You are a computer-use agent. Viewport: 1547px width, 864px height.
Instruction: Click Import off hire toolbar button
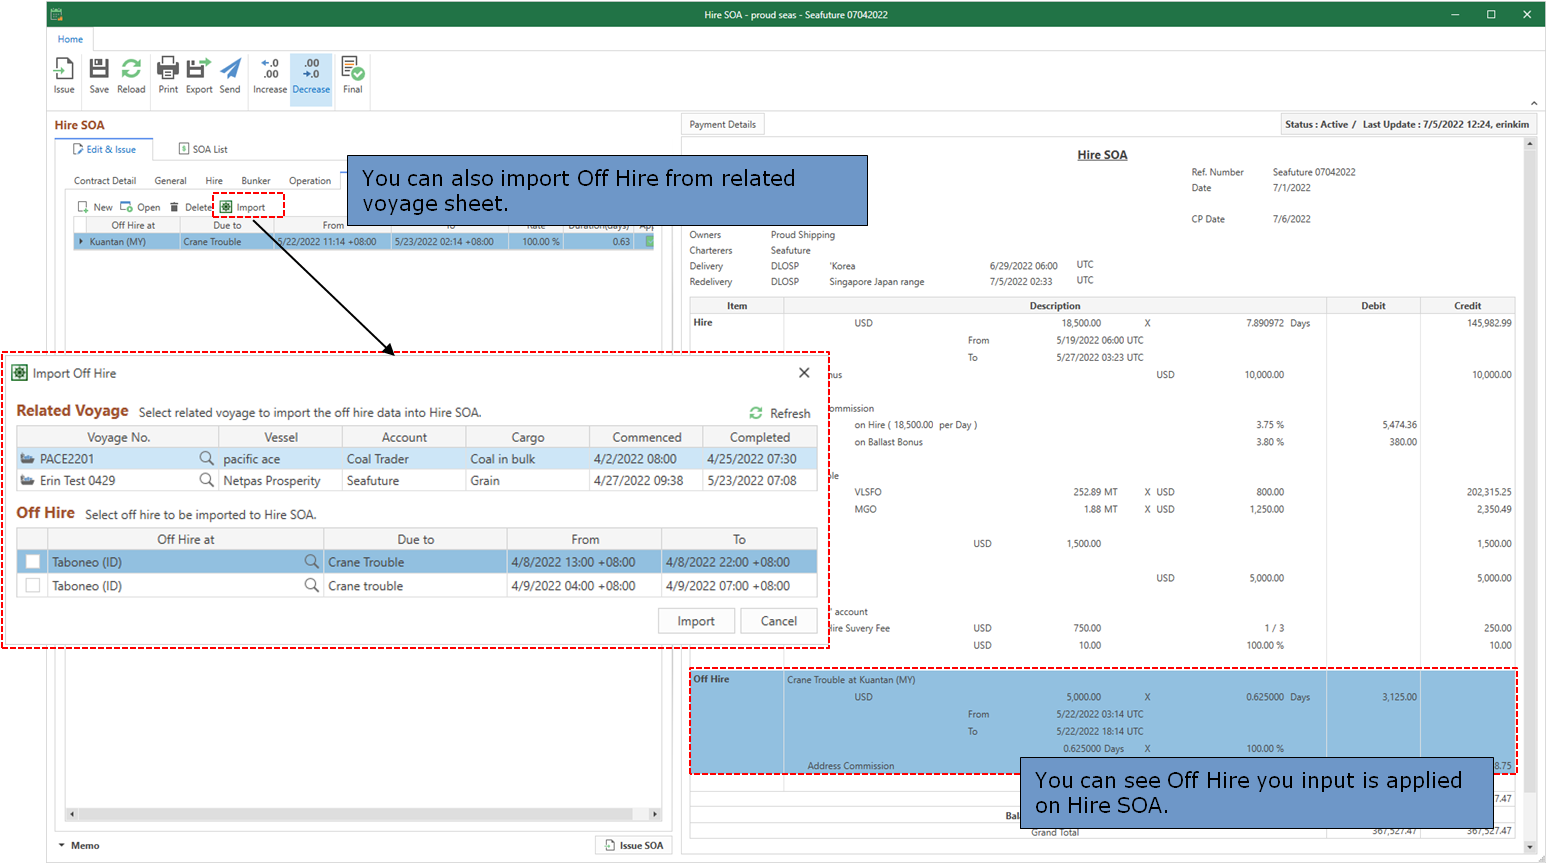click(x=243, y=207)
